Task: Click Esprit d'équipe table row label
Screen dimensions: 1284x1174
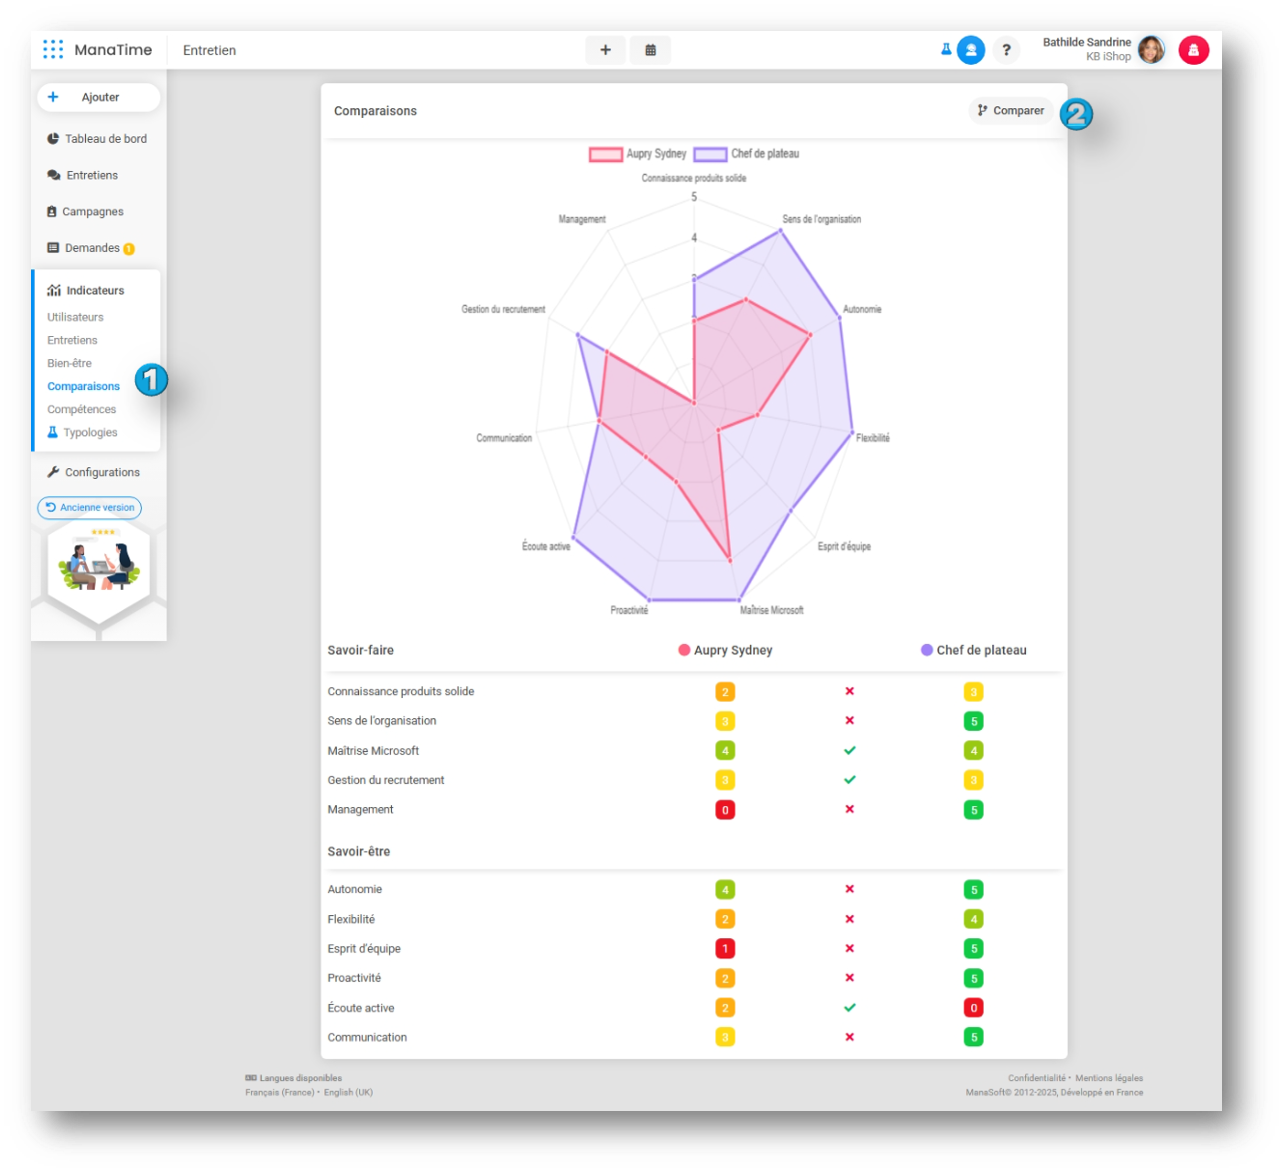Action: [364, 949]
